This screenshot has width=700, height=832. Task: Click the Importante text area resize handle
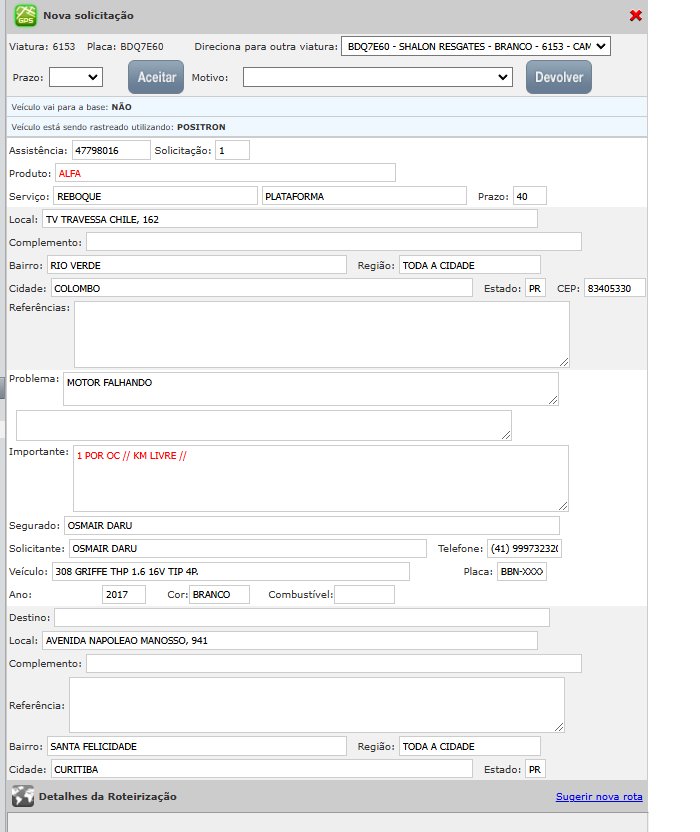pos(563,506)
